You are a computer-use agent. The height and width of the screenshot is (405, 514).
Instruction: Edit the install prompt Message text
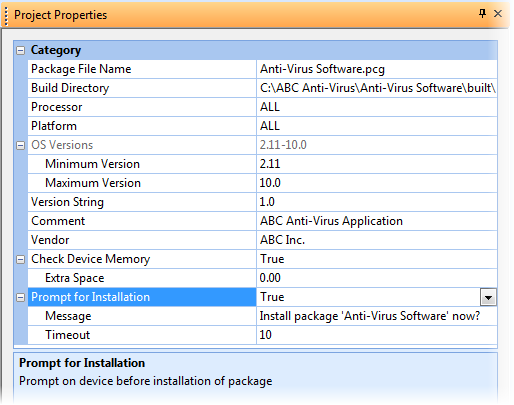pyautogui.click(x=377, y=316)
